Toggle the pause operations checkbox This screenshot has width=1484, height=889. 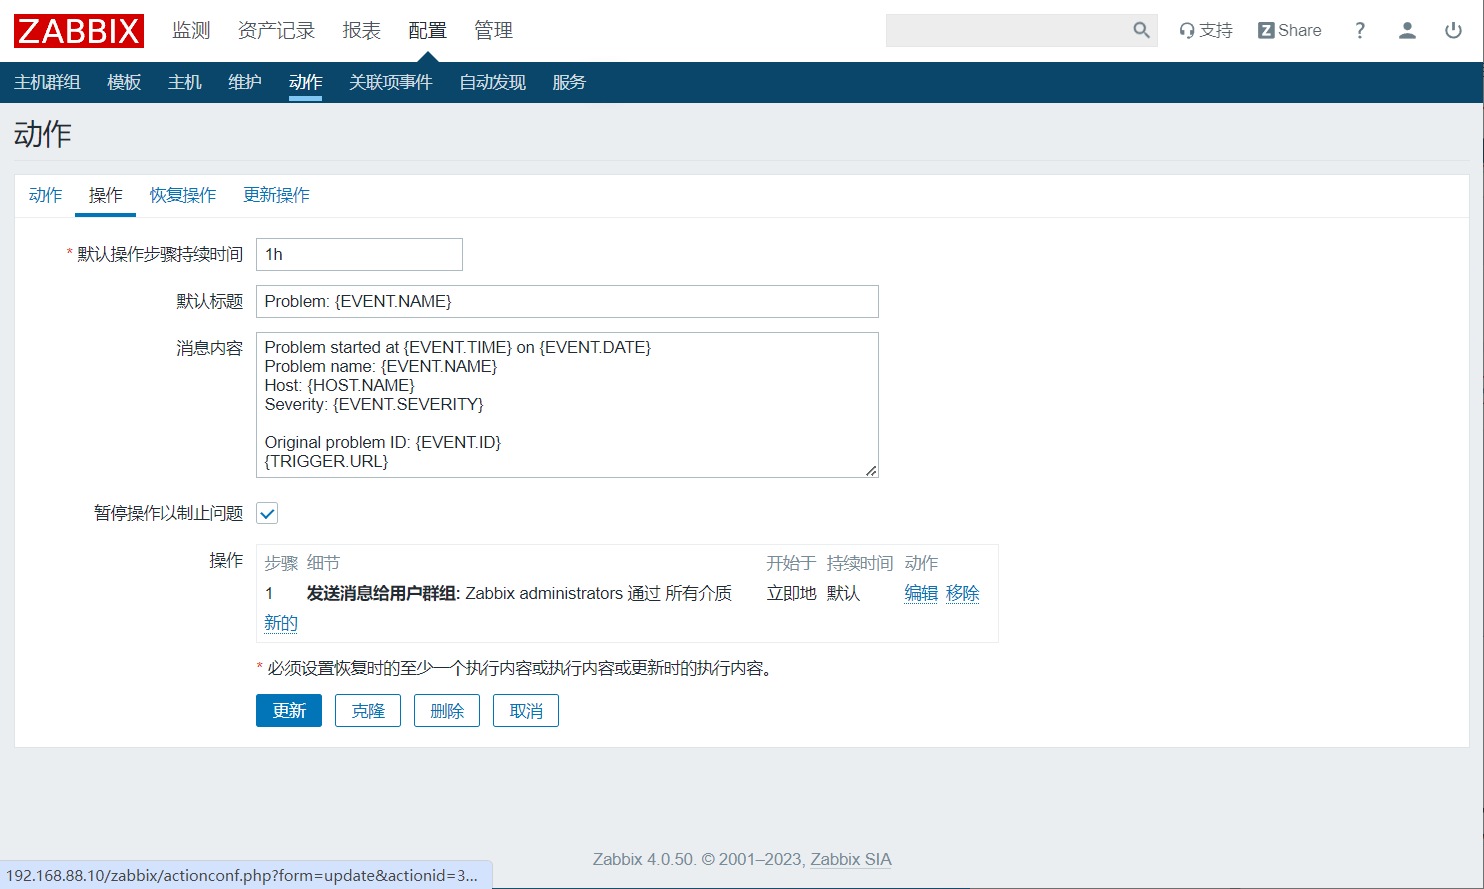click(x=267, y=513)
